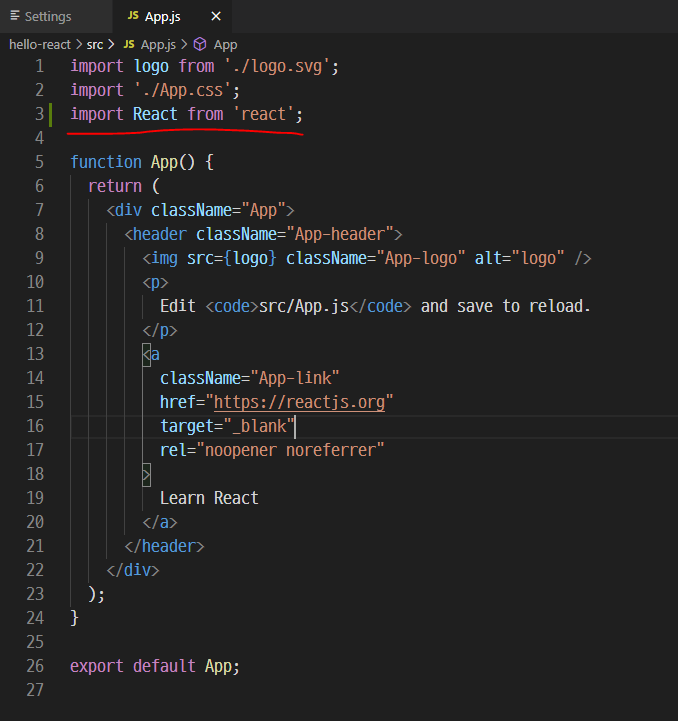The height and width of the screenshot is (721, 678).
Task: Click 'Learn React' text
Action: (209, 498)
